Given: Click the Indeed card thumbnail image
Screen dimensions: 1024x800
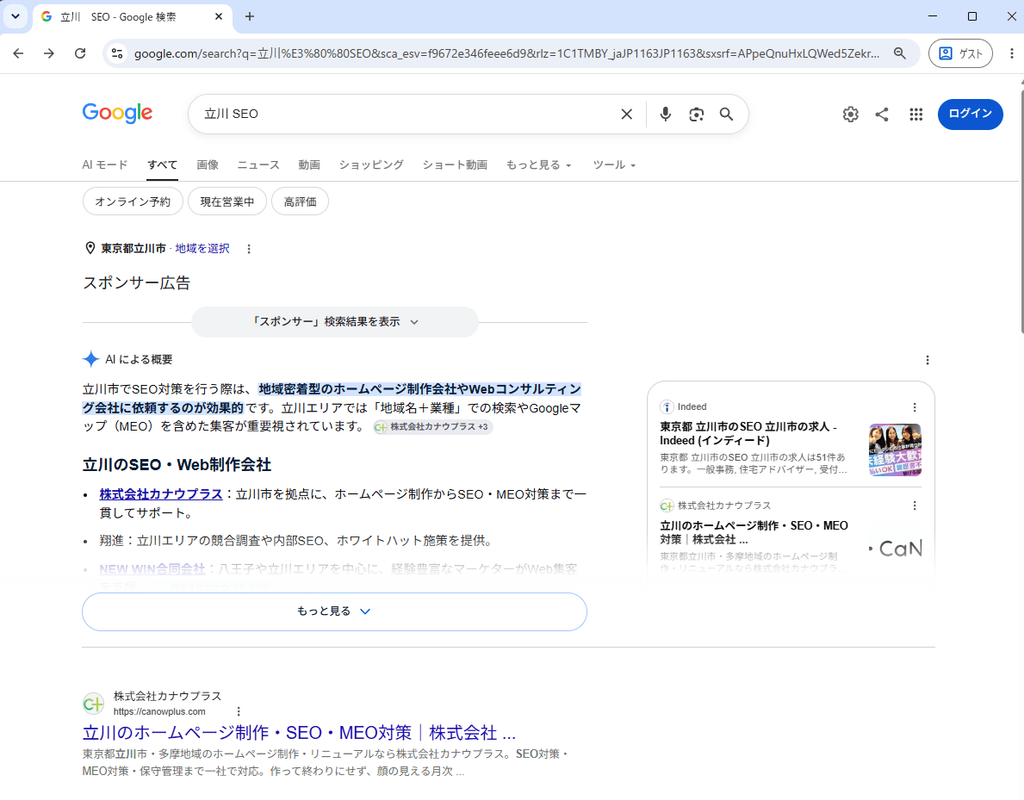Looking at the screenshot, I should click(x=895, y=449).
